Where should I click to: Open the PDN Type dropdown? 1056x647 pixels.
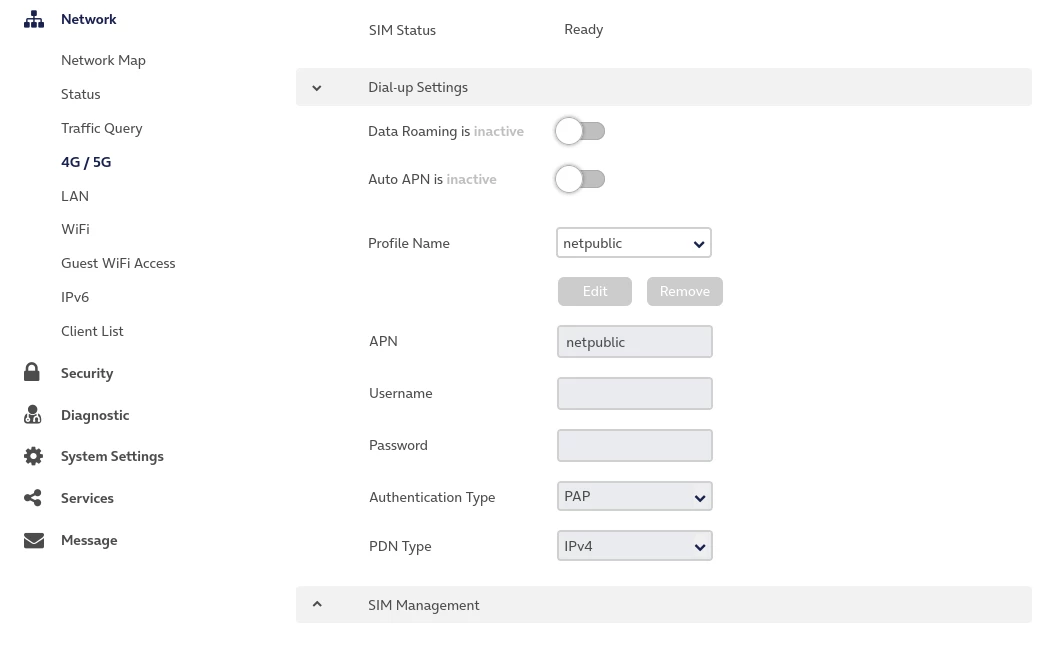634,546
